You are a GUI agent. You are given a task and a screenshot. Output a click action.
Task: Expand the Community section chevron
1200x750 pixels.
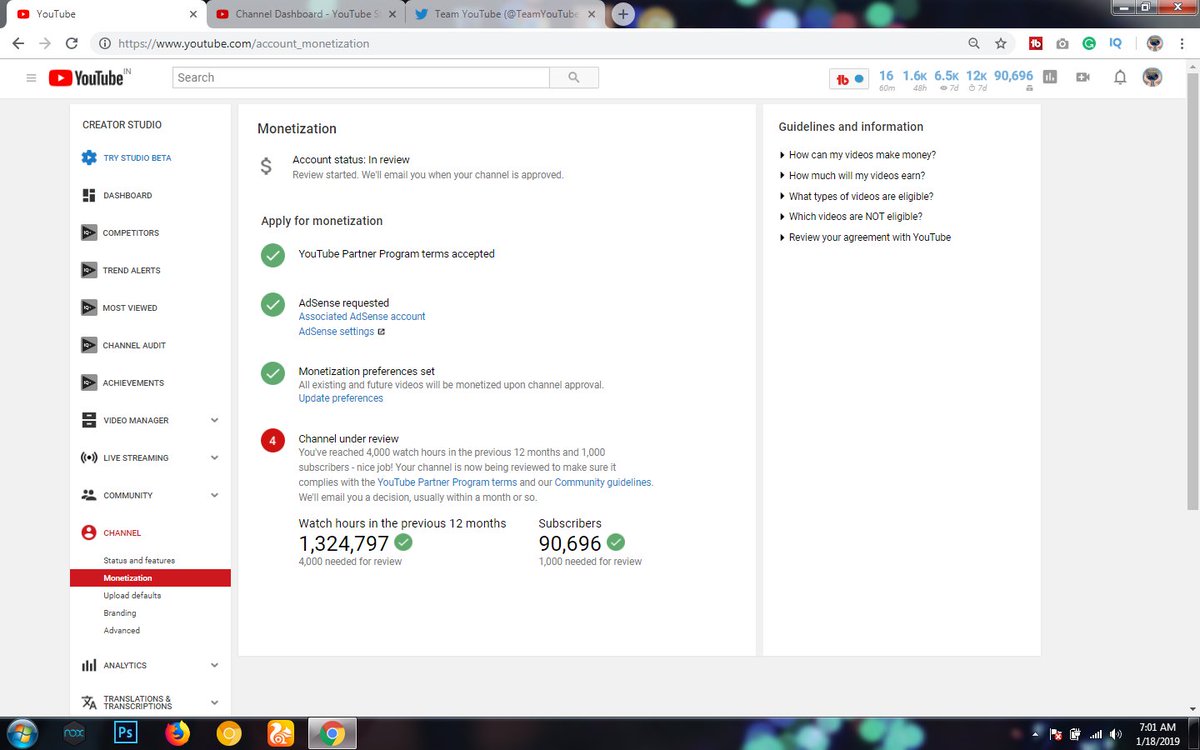point(214,495)
